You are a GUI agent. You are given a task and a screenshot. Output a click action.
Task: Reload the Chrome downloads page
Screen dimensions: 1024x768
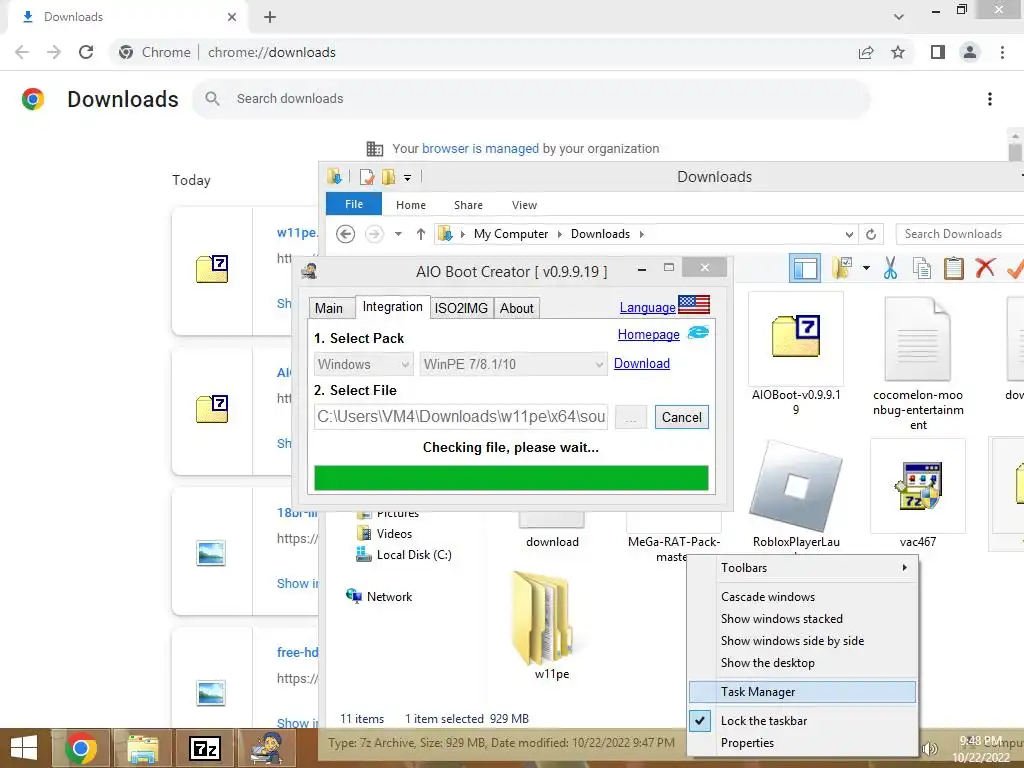pyautogui.click(x=86, y=52)
